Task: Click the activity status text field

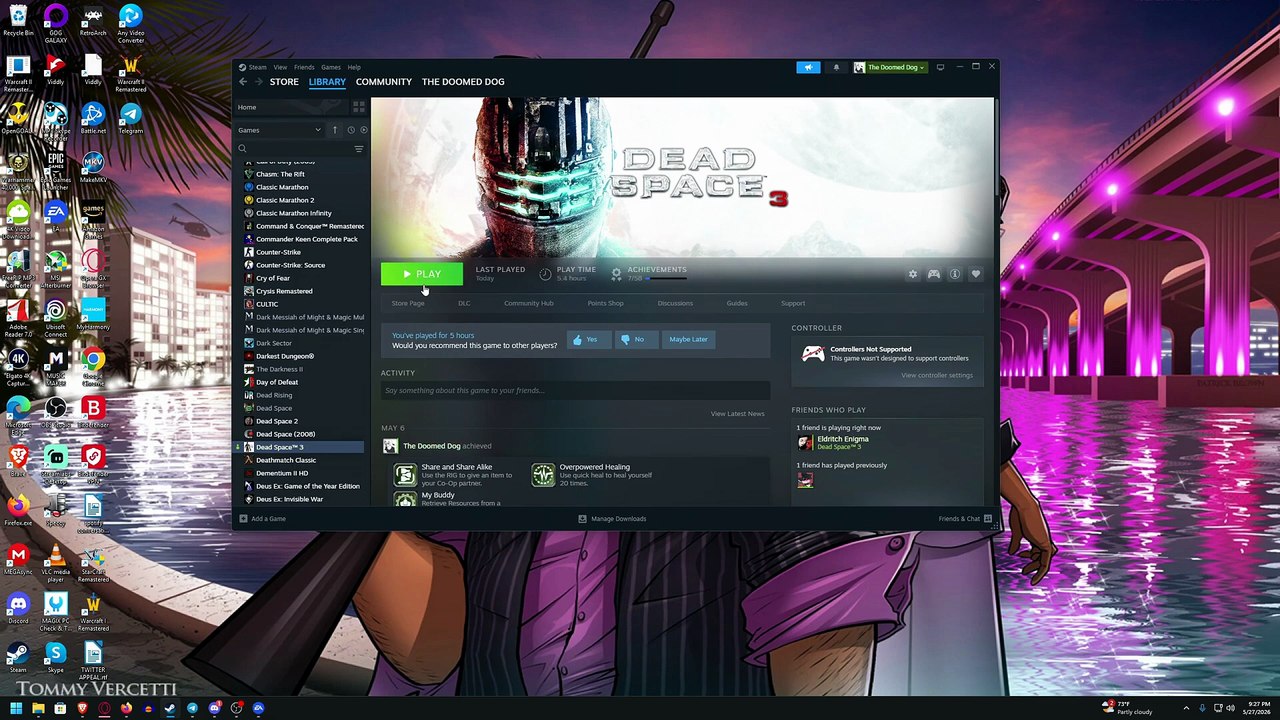Action: coord(575,391)
